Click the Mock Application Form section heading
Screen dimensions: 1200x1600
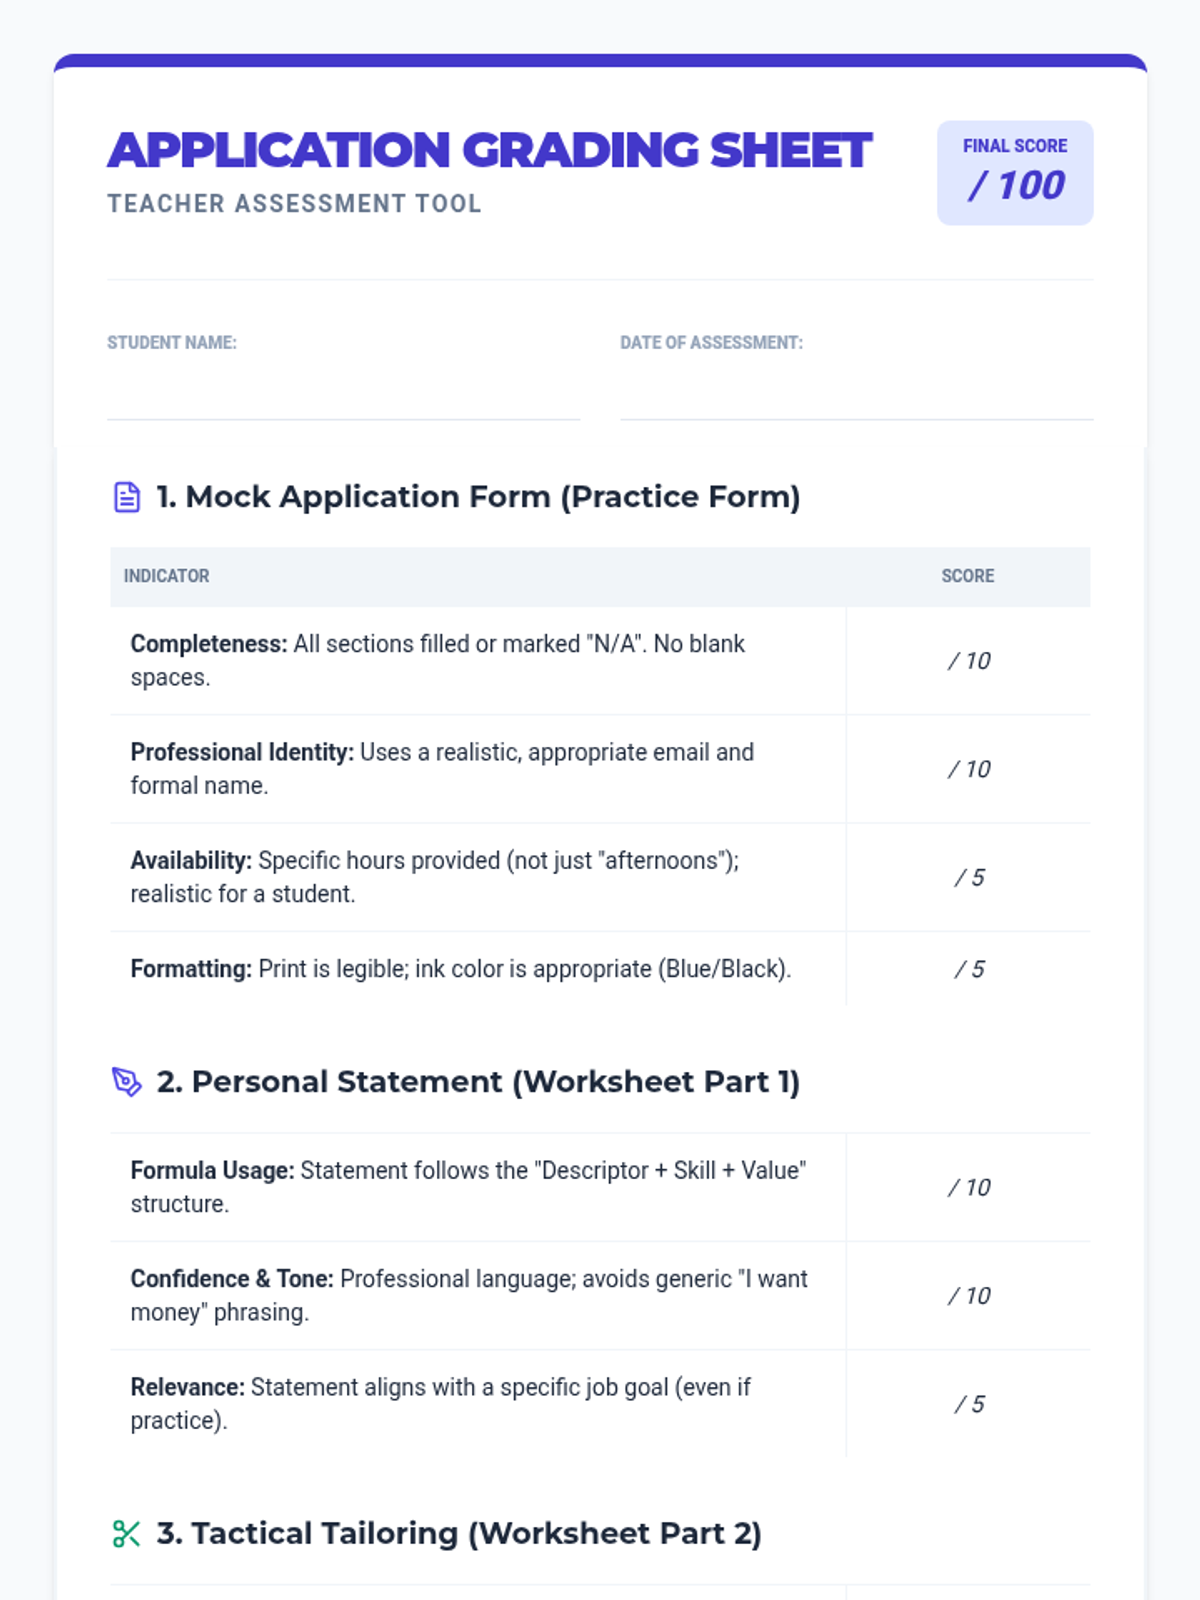point(478,497)
